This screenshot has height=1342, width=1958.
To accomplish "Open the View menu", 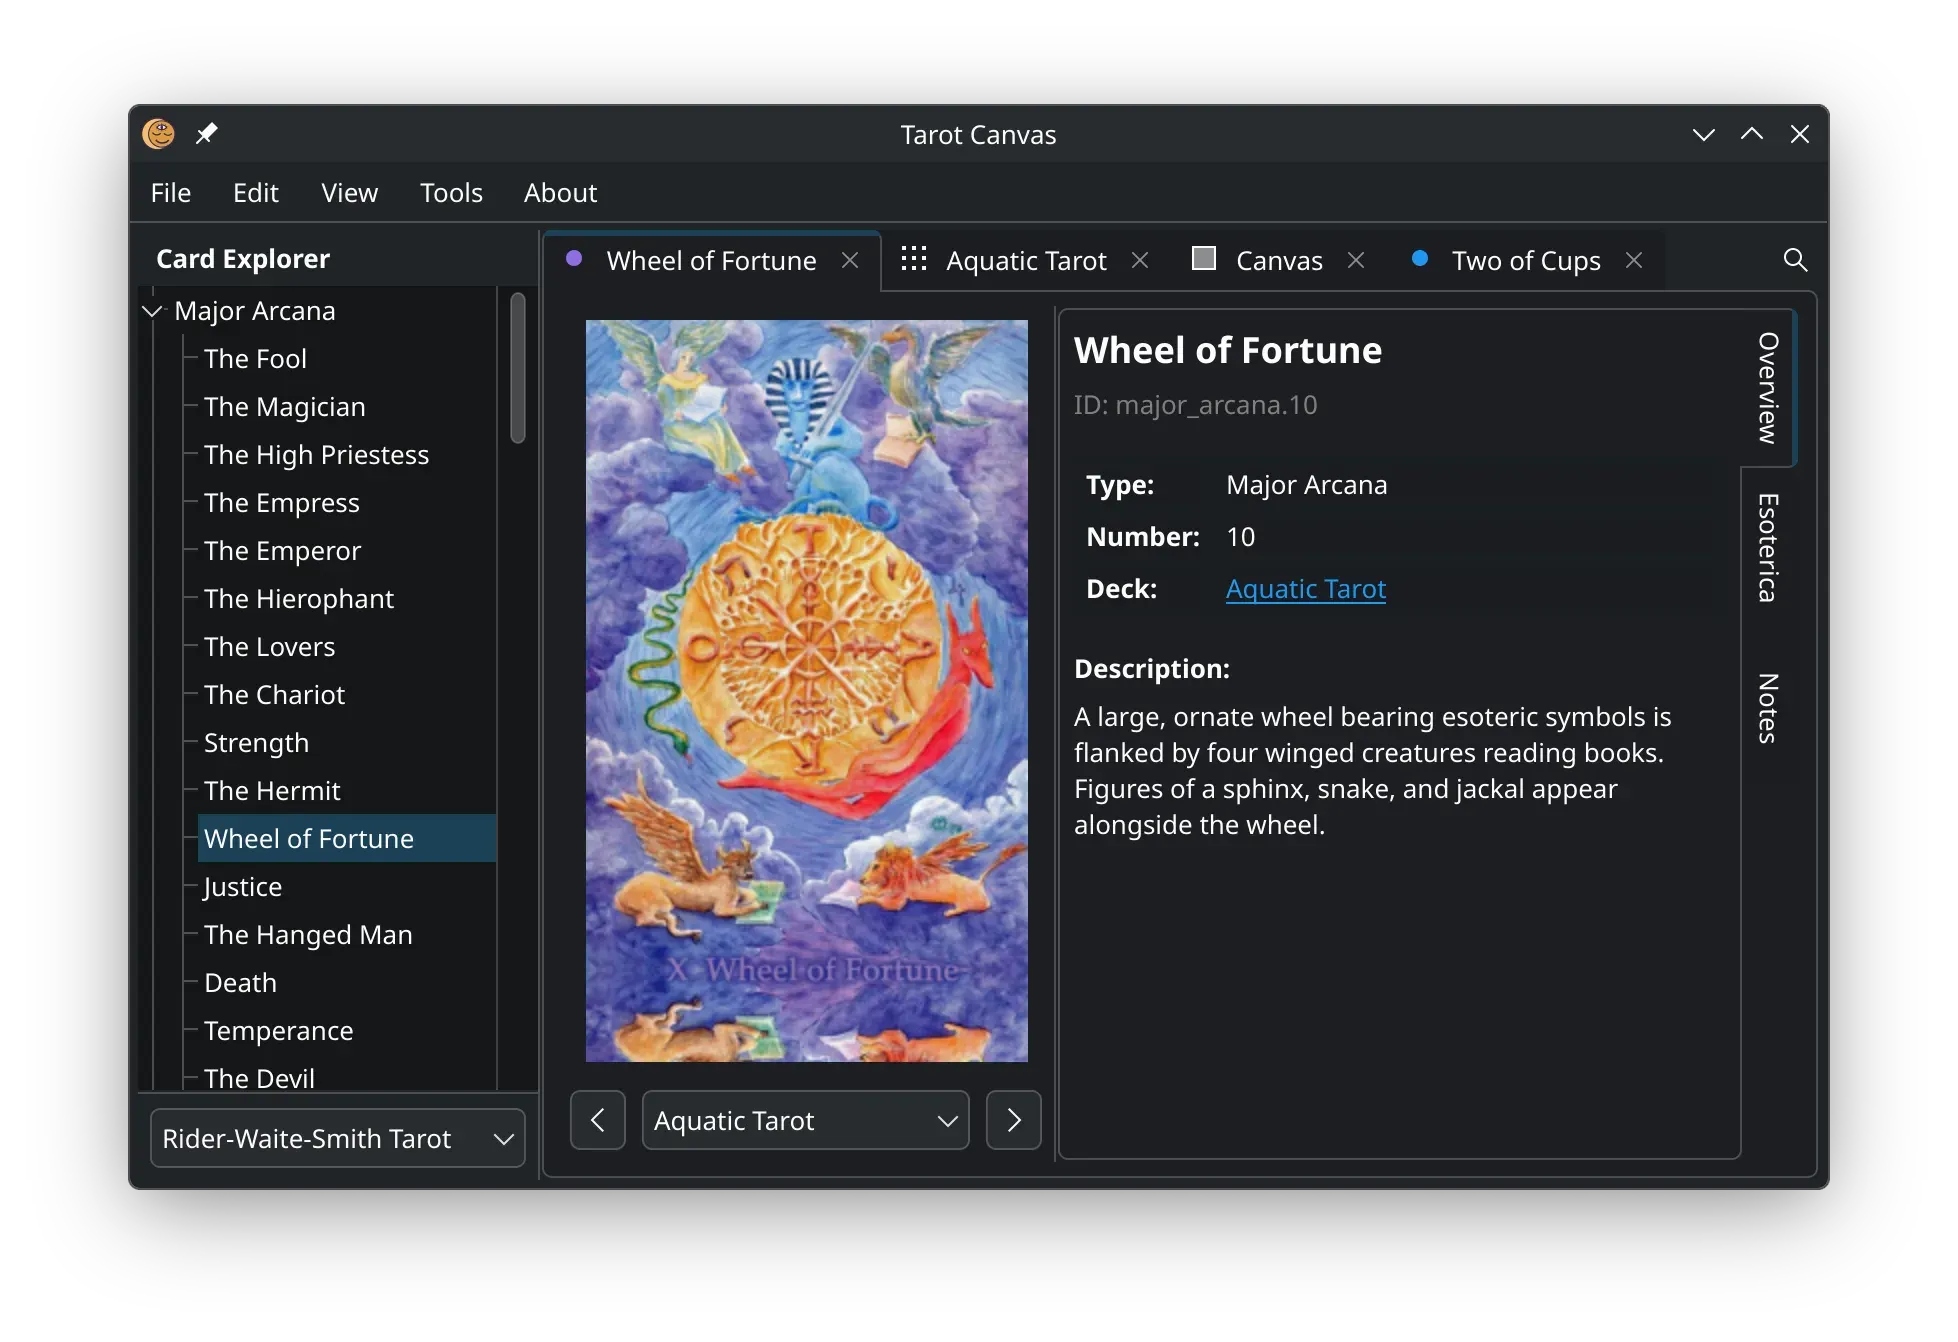I will point(350,193).
